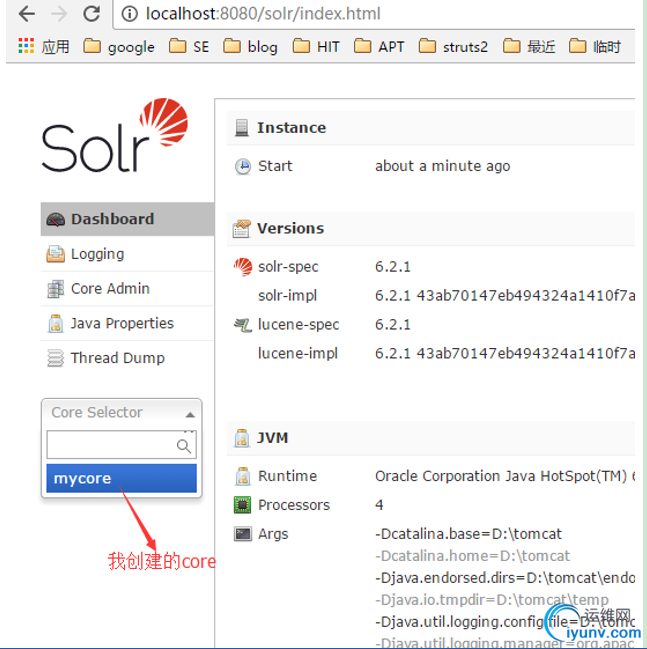Click the magnifier icon in core search
This screenshot has height=649, width=647.
pyautogui.click(x=184, y=446)
